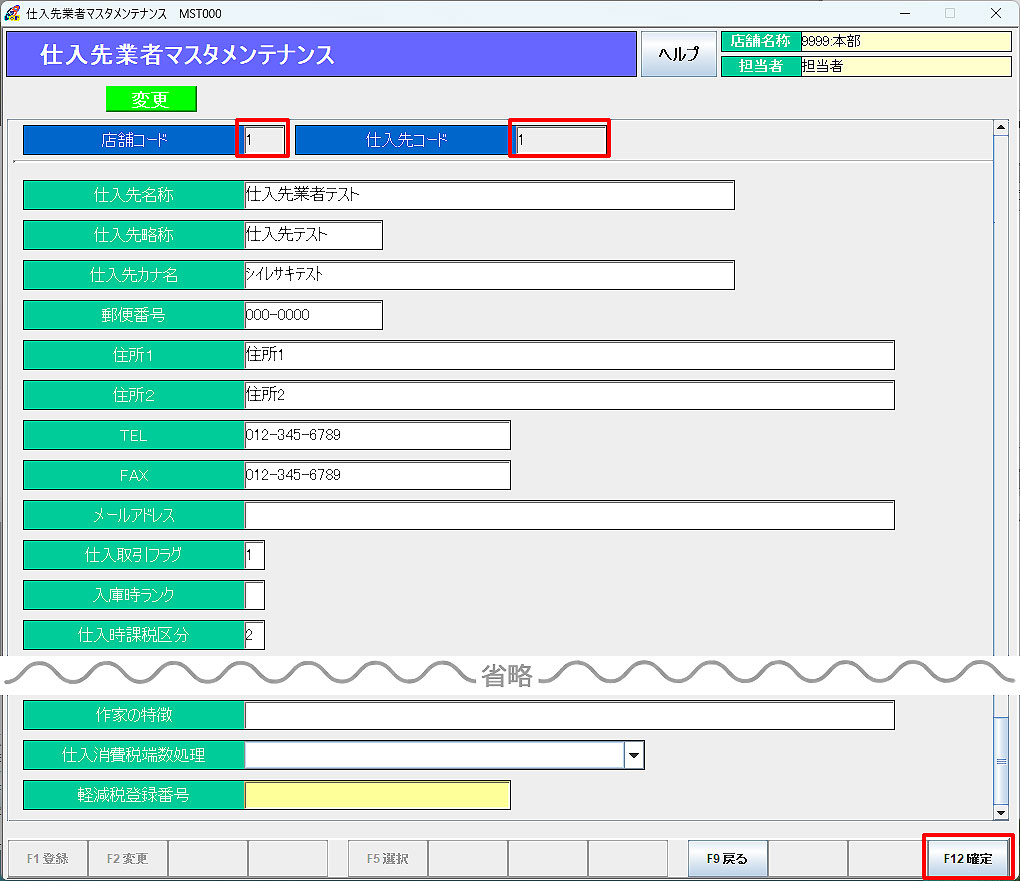Screen dimensions: 1020x881
Task: Click the F9 戻る back button
Action: (727, 858)
